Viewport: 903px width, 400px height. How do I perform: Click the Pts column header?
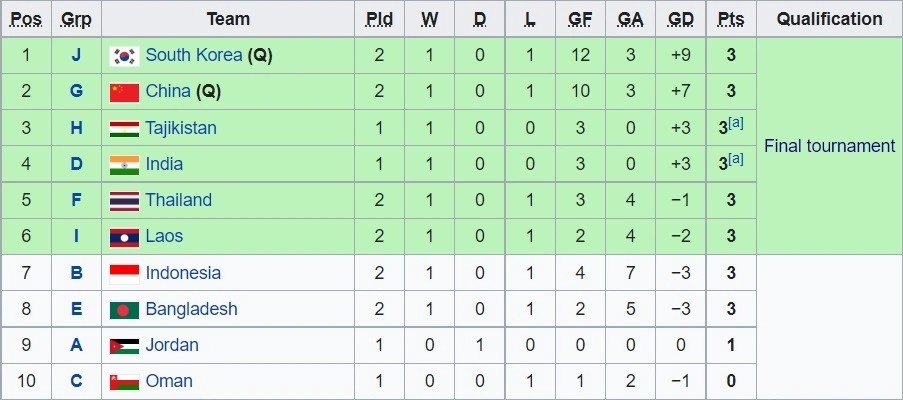coord(731,19)
